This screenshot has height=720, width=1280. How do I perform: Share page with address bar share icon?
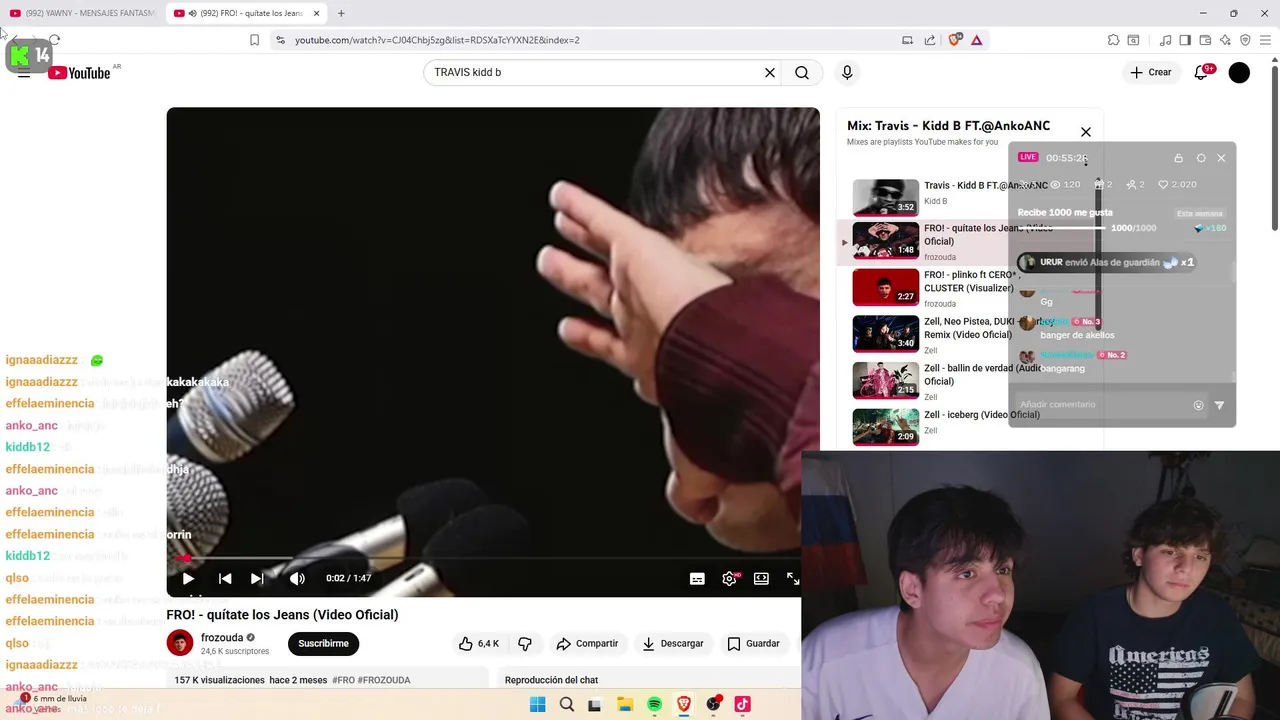point(930,40)
